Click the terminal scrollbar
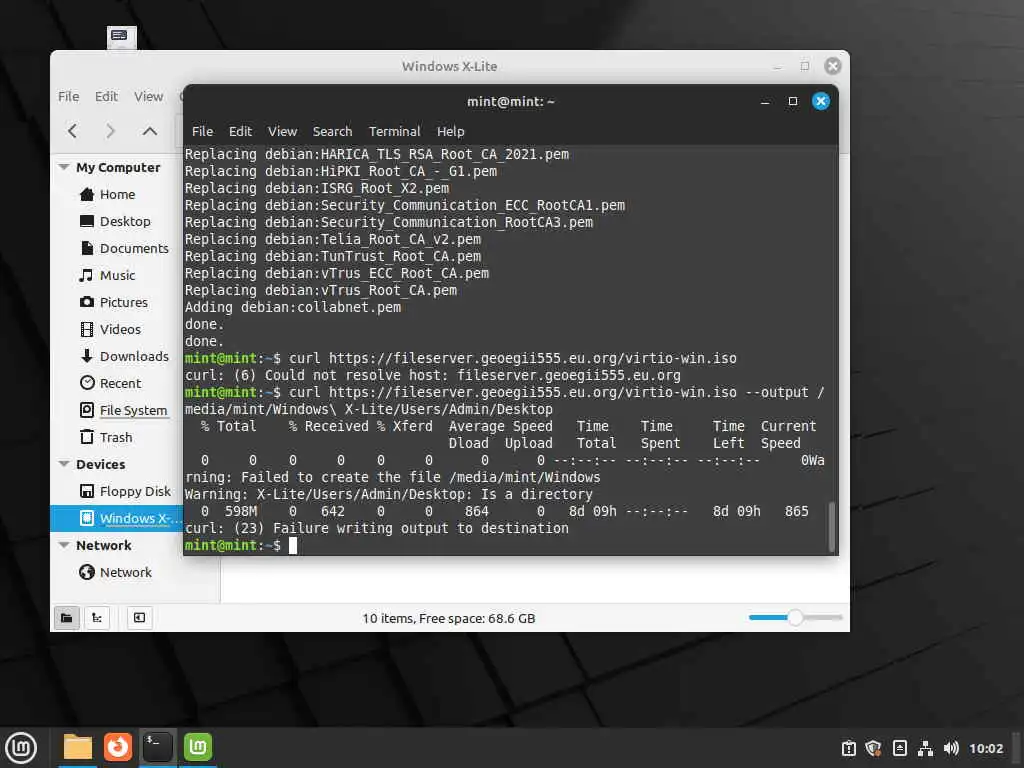1024x768 pixels. 831,527
